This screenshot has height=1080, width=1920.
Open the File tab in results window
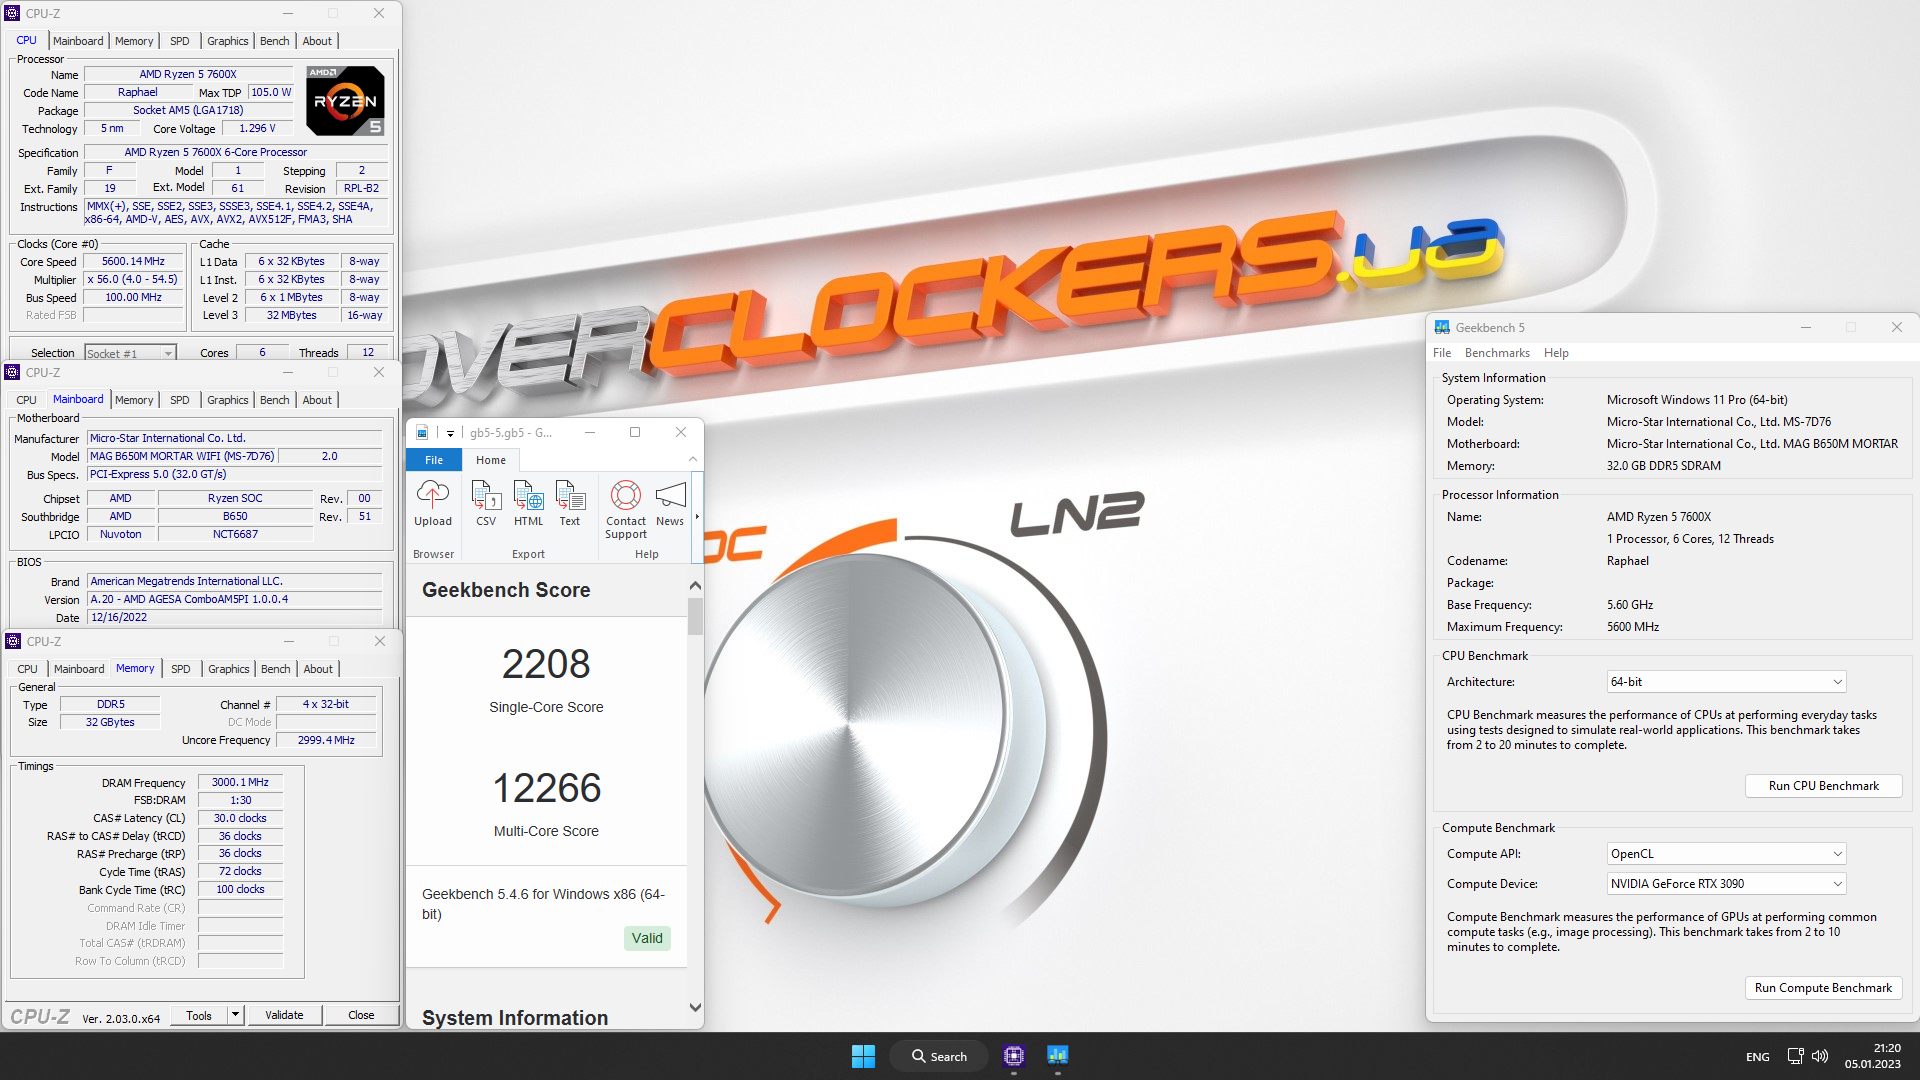[434, 460]
